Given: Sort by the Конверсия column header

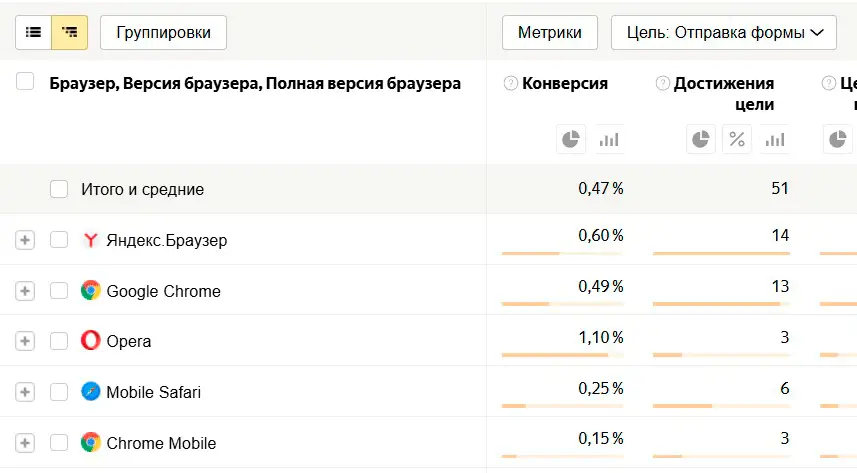Looking at the screenshot, I should pos(565,84).
